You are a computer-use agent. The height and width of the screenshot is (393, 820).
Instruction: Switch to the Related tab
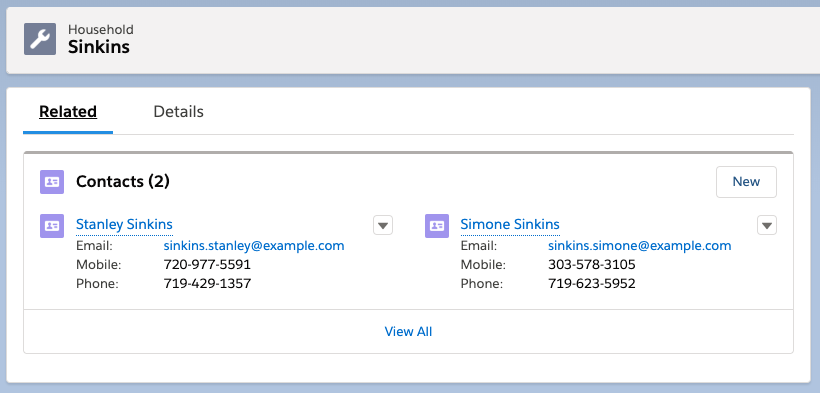pos(68,111)
